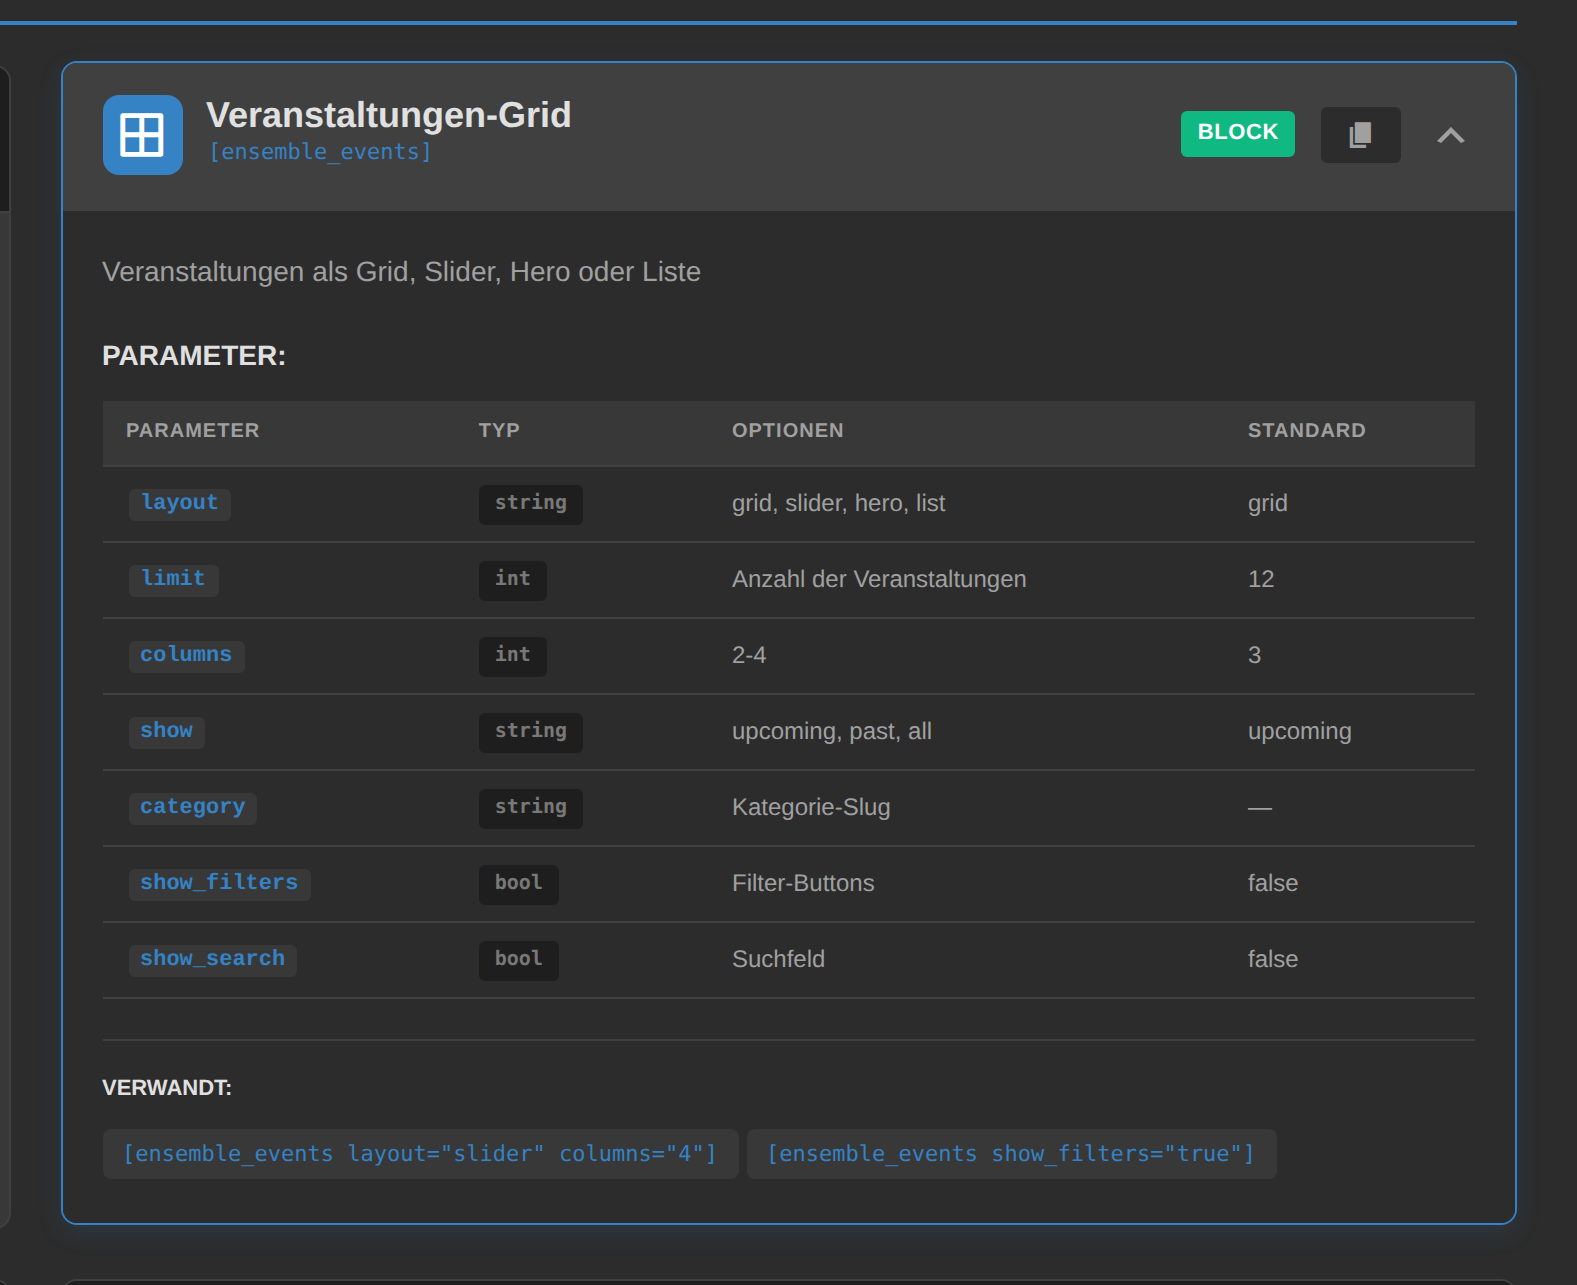This screenshot has height=1285, width=1577.
Task: Click the int type badge in limit row
Action: click(512, 579)
